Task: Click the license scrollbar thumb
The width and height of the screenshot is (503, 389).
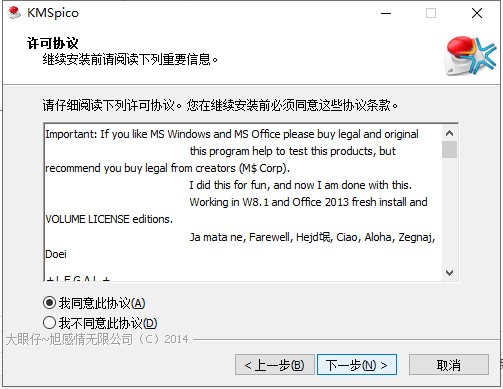Action: point(449,149)
